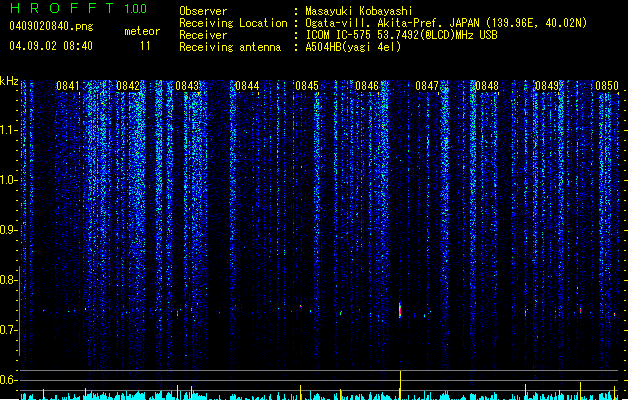The width and height of the screenshot is (629, 400).
Task: Click the 0.9 frequency axis label
Action: (x=9, y=230)
